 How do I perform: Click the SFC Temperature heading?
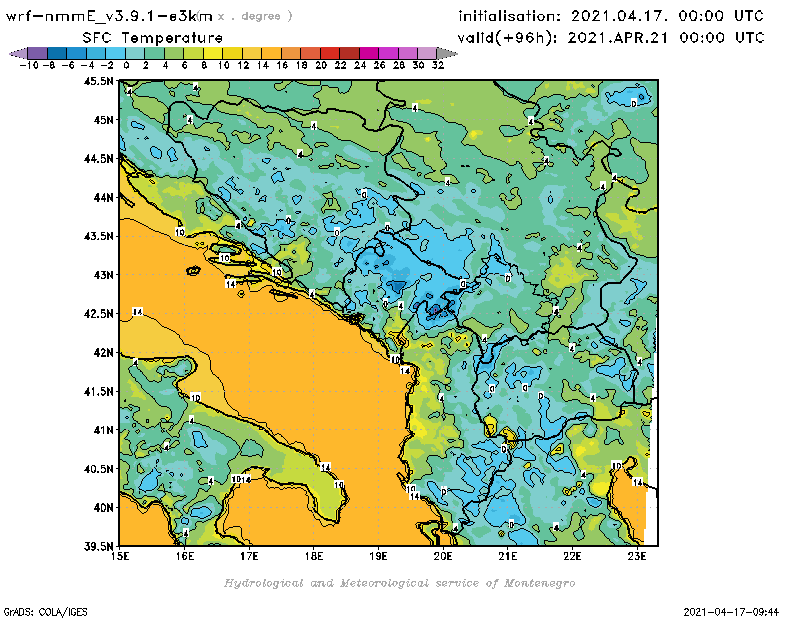click(153, 38)
